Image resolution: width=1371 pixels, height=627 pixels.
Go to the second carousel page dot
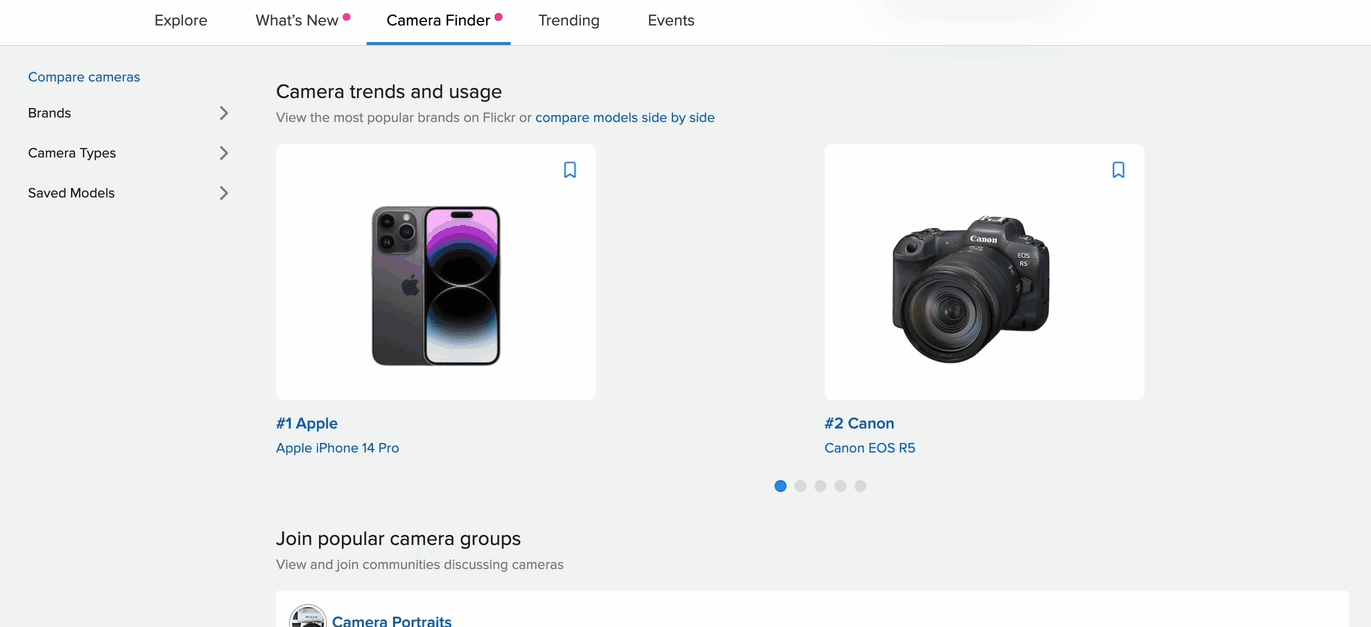point(800,486)
